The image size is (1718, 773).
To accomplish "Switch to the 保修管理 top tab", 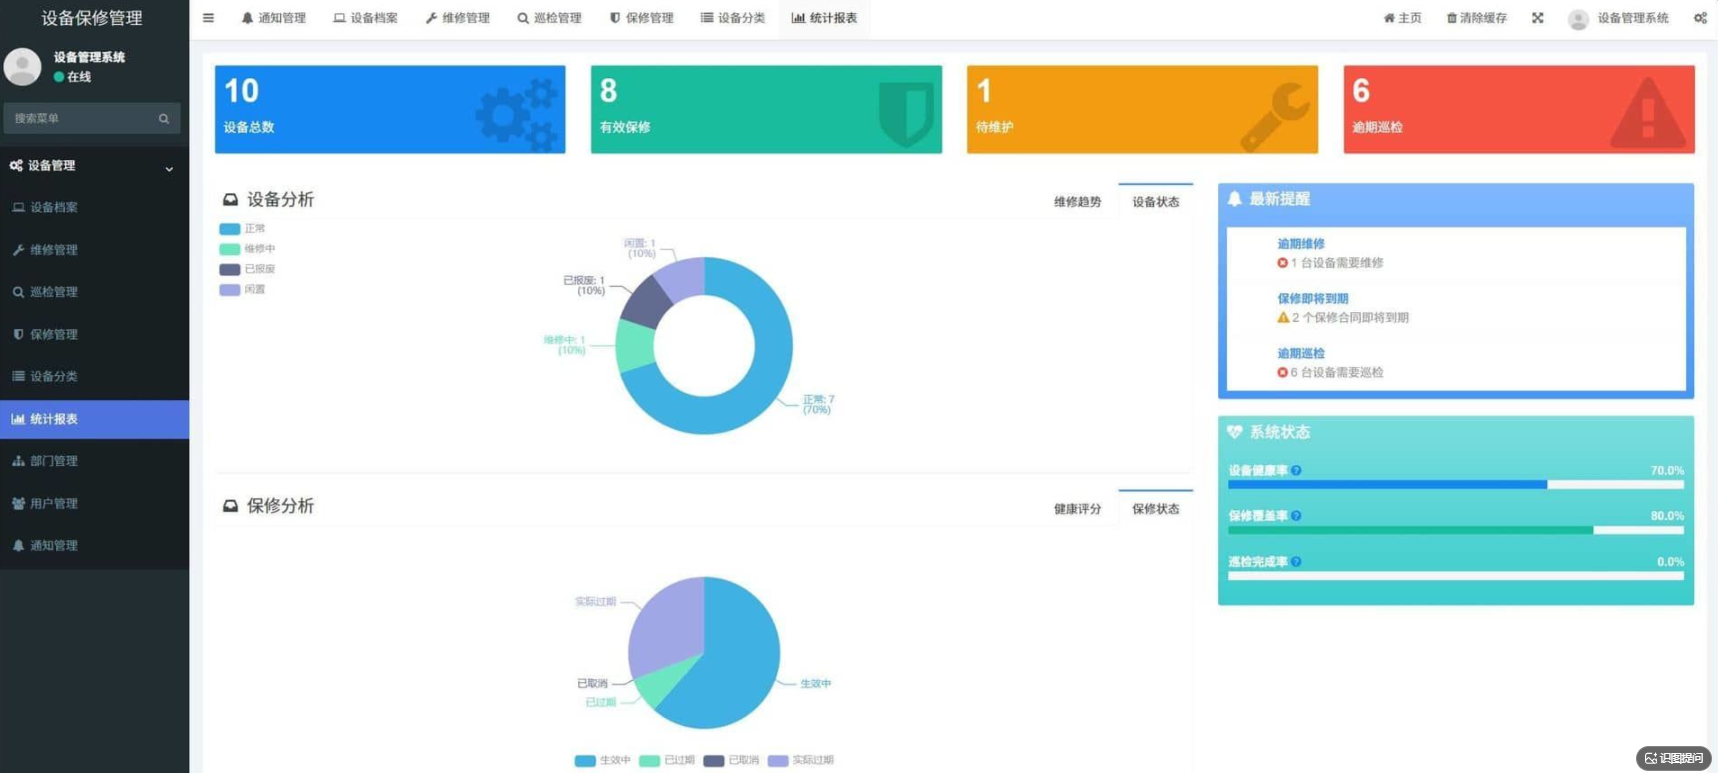I will pyautogui.click(x=641, y=18).
